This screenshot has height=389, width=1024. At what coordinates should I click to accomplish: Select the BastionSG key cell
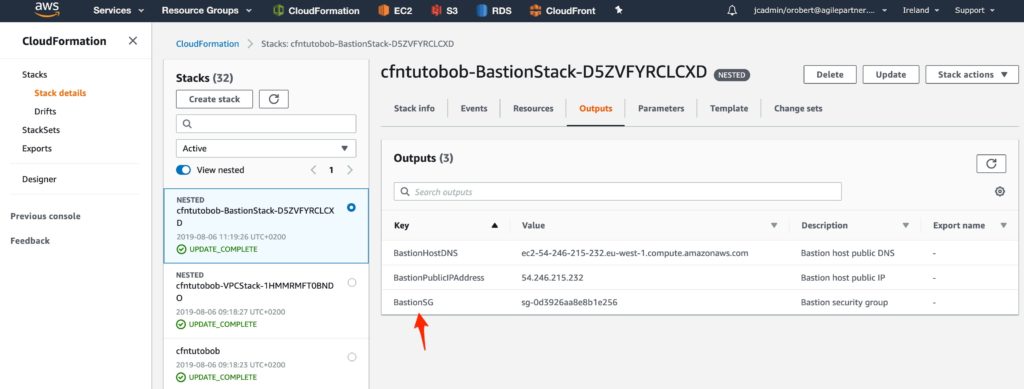(413, 302)
